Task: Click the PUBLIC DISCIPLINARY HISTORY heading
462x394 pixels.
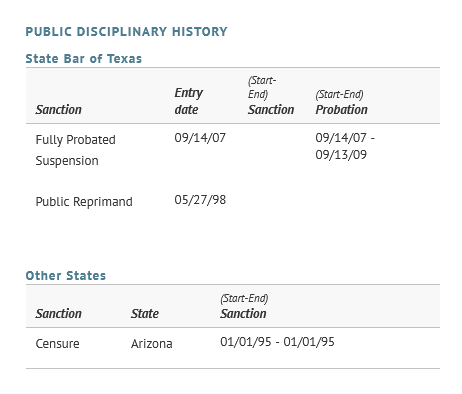Action: click(x=126, y=32)
